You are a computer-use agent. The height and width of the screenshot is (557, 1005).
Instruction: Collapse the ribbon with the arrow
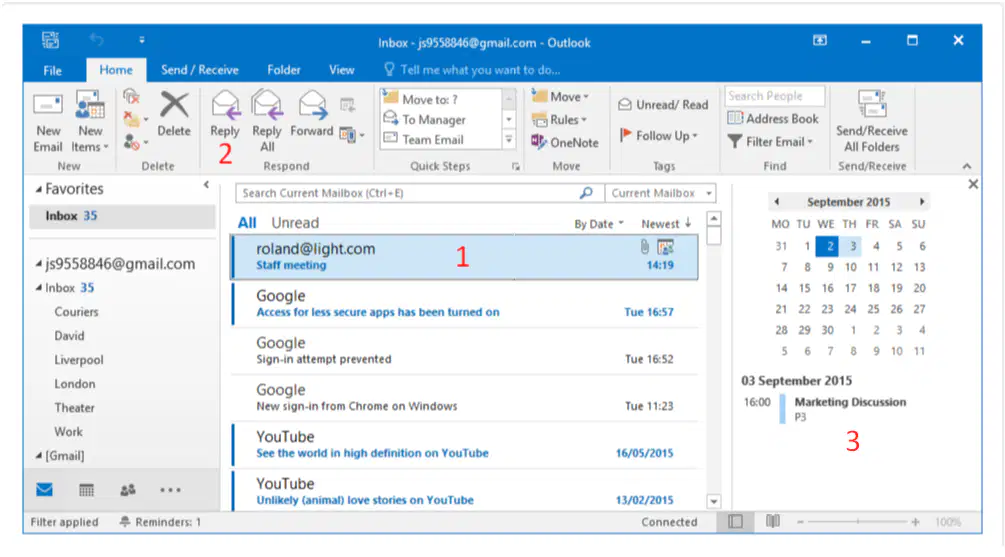[x=967, y=166]
